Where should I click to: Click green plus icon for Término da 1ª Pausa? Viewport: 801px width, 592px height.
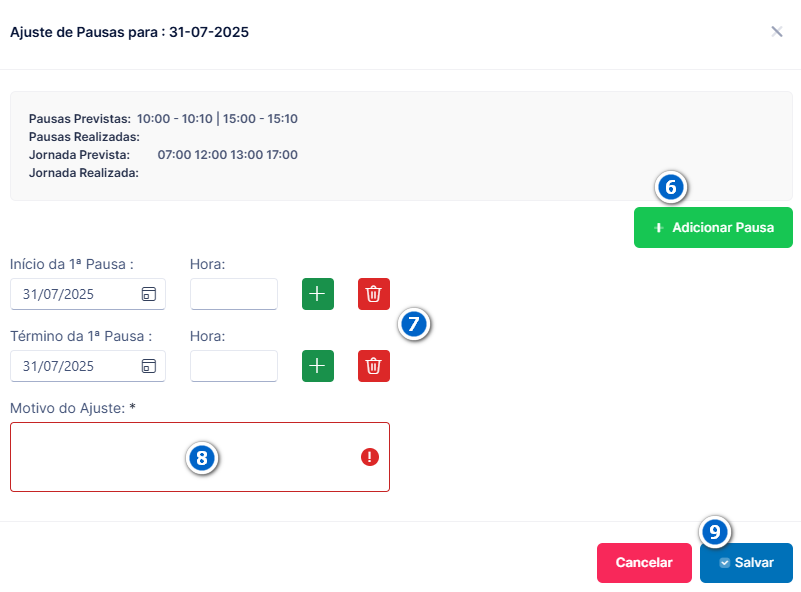(x=318, y=366)
